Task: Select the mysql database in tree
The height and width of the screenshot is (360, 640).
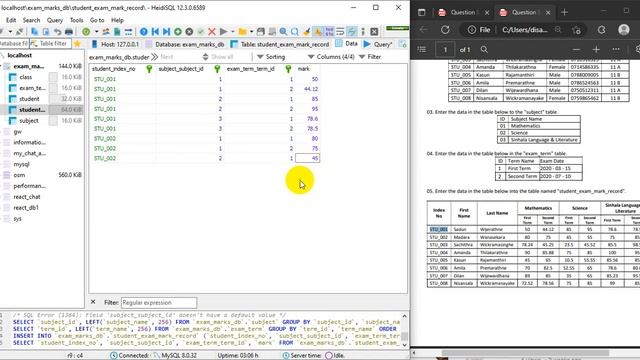Action: coord(22,164)
